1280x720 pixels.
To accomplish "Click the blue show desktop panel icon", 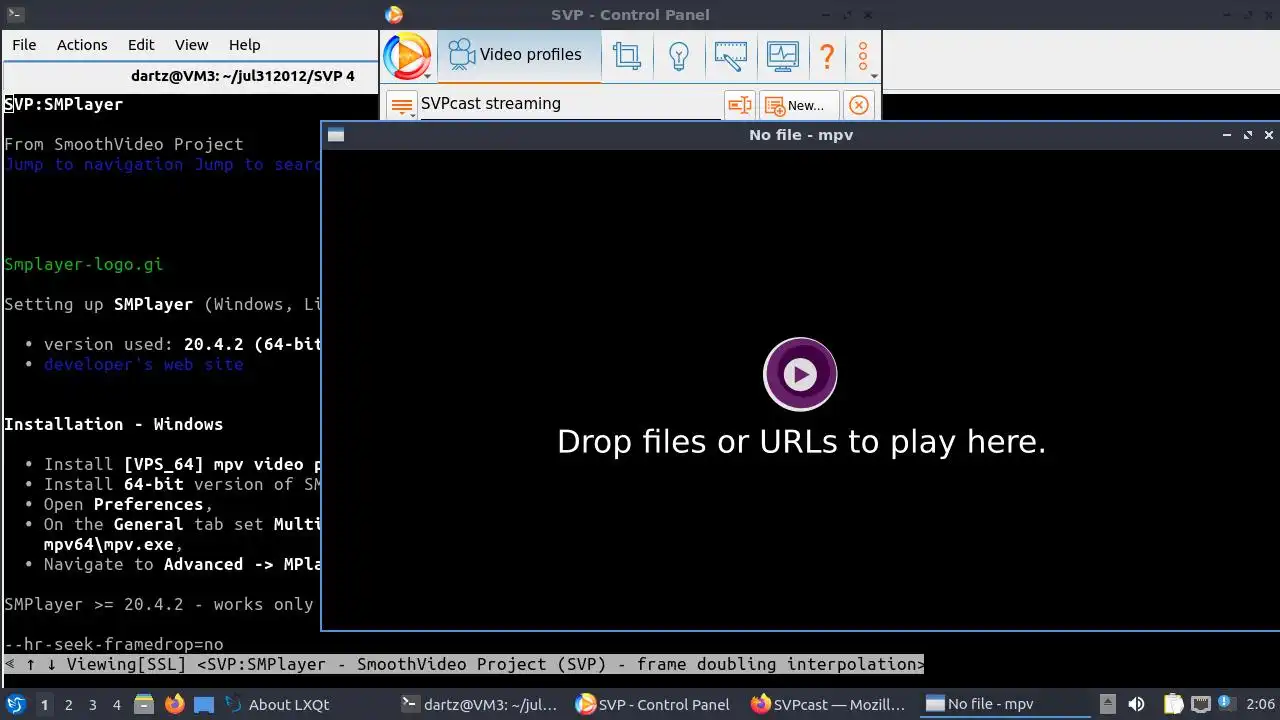I will (x=204, y=704).
